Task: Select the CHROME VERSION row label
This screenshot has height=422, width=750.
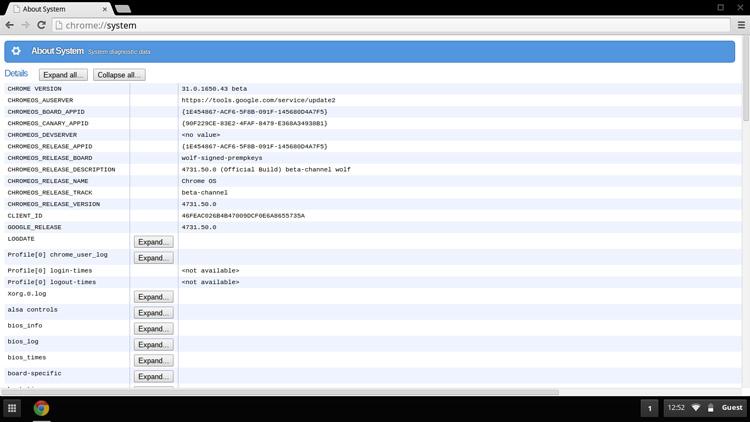Action: (34, 89)
